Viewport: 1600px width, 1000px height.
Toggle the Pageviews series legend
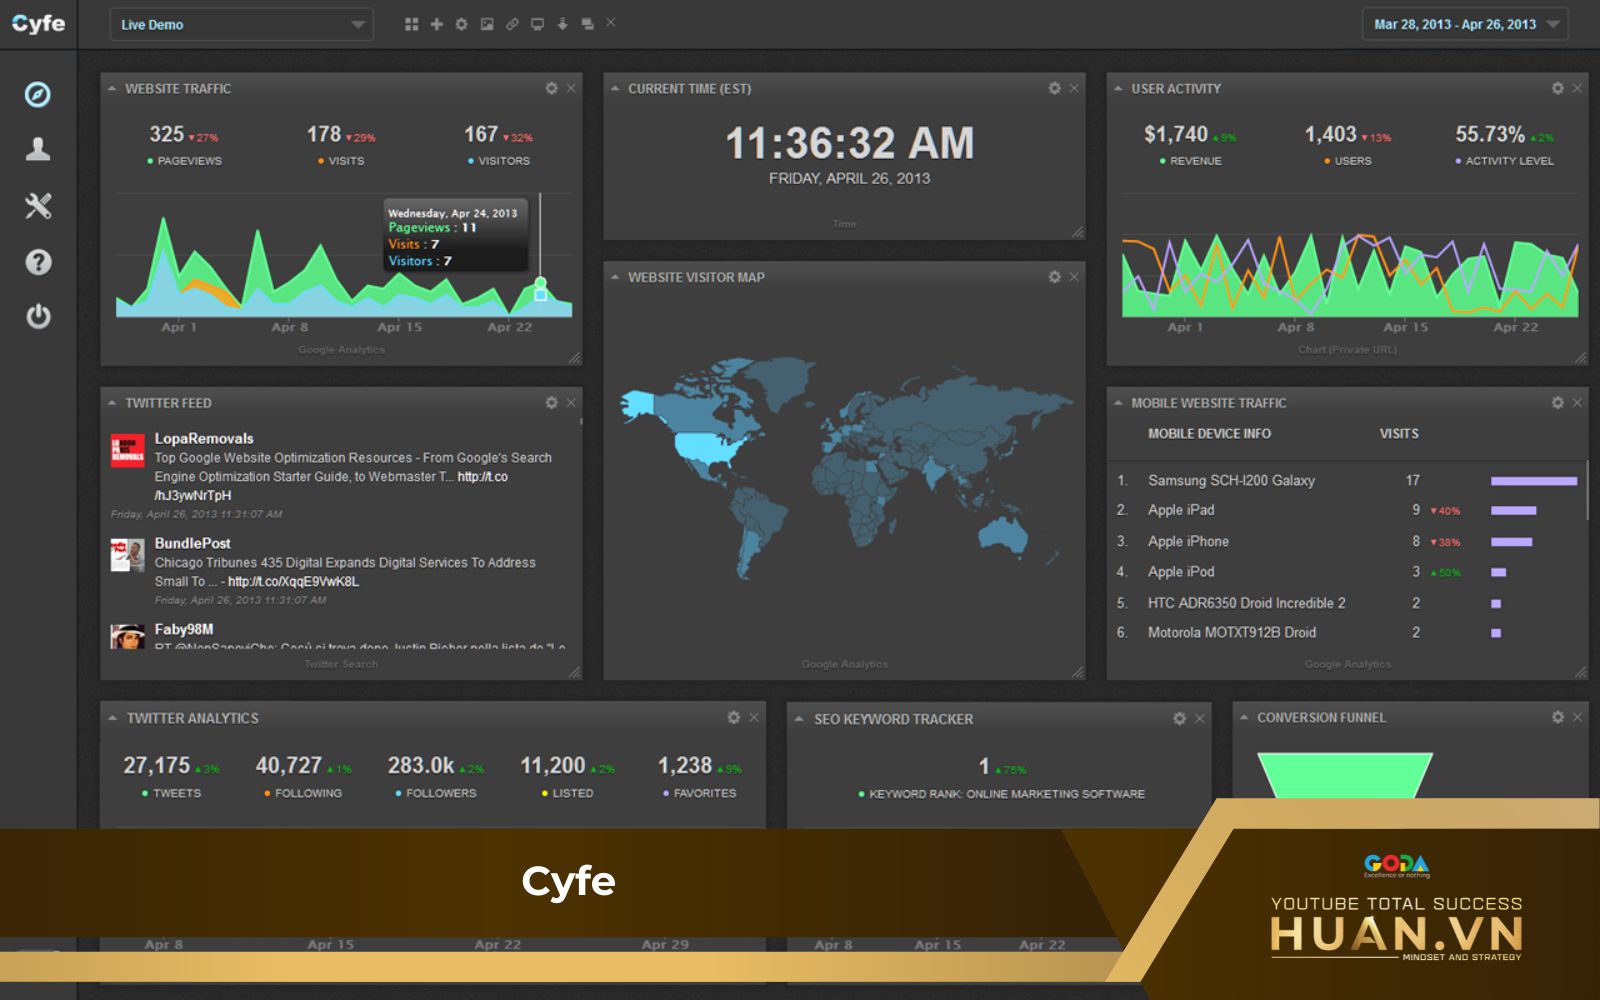[185, 161]
